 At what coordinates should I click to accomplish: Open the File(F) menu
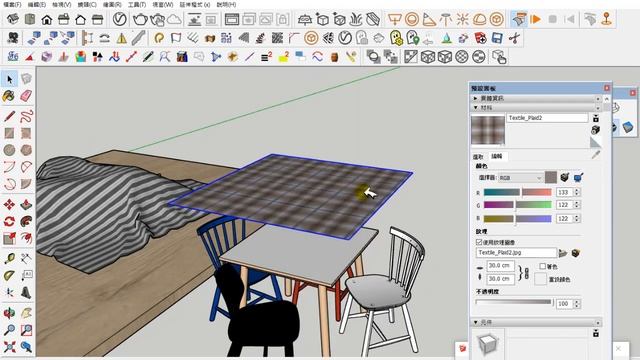pos(12,4)
